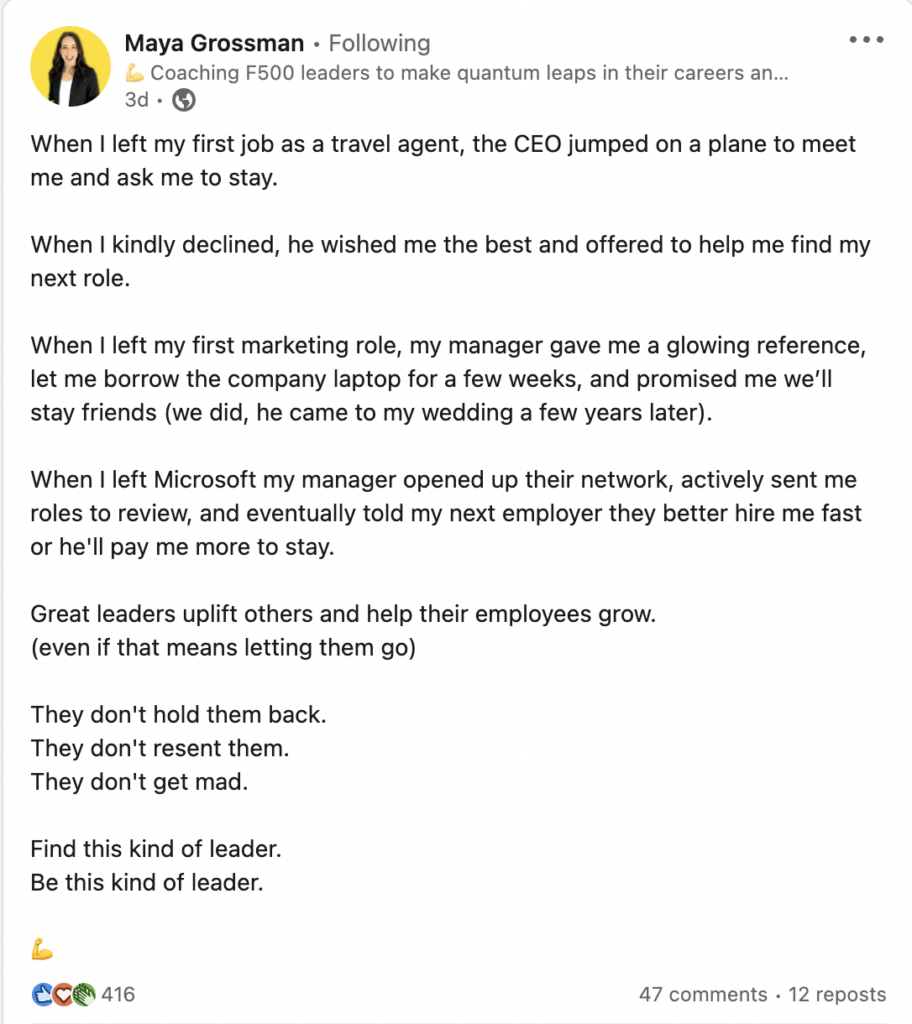This screenshot has height=1024, width=912.
Task: Click the 'They don't get mad.' line
Action: click(x=139, y=782)
